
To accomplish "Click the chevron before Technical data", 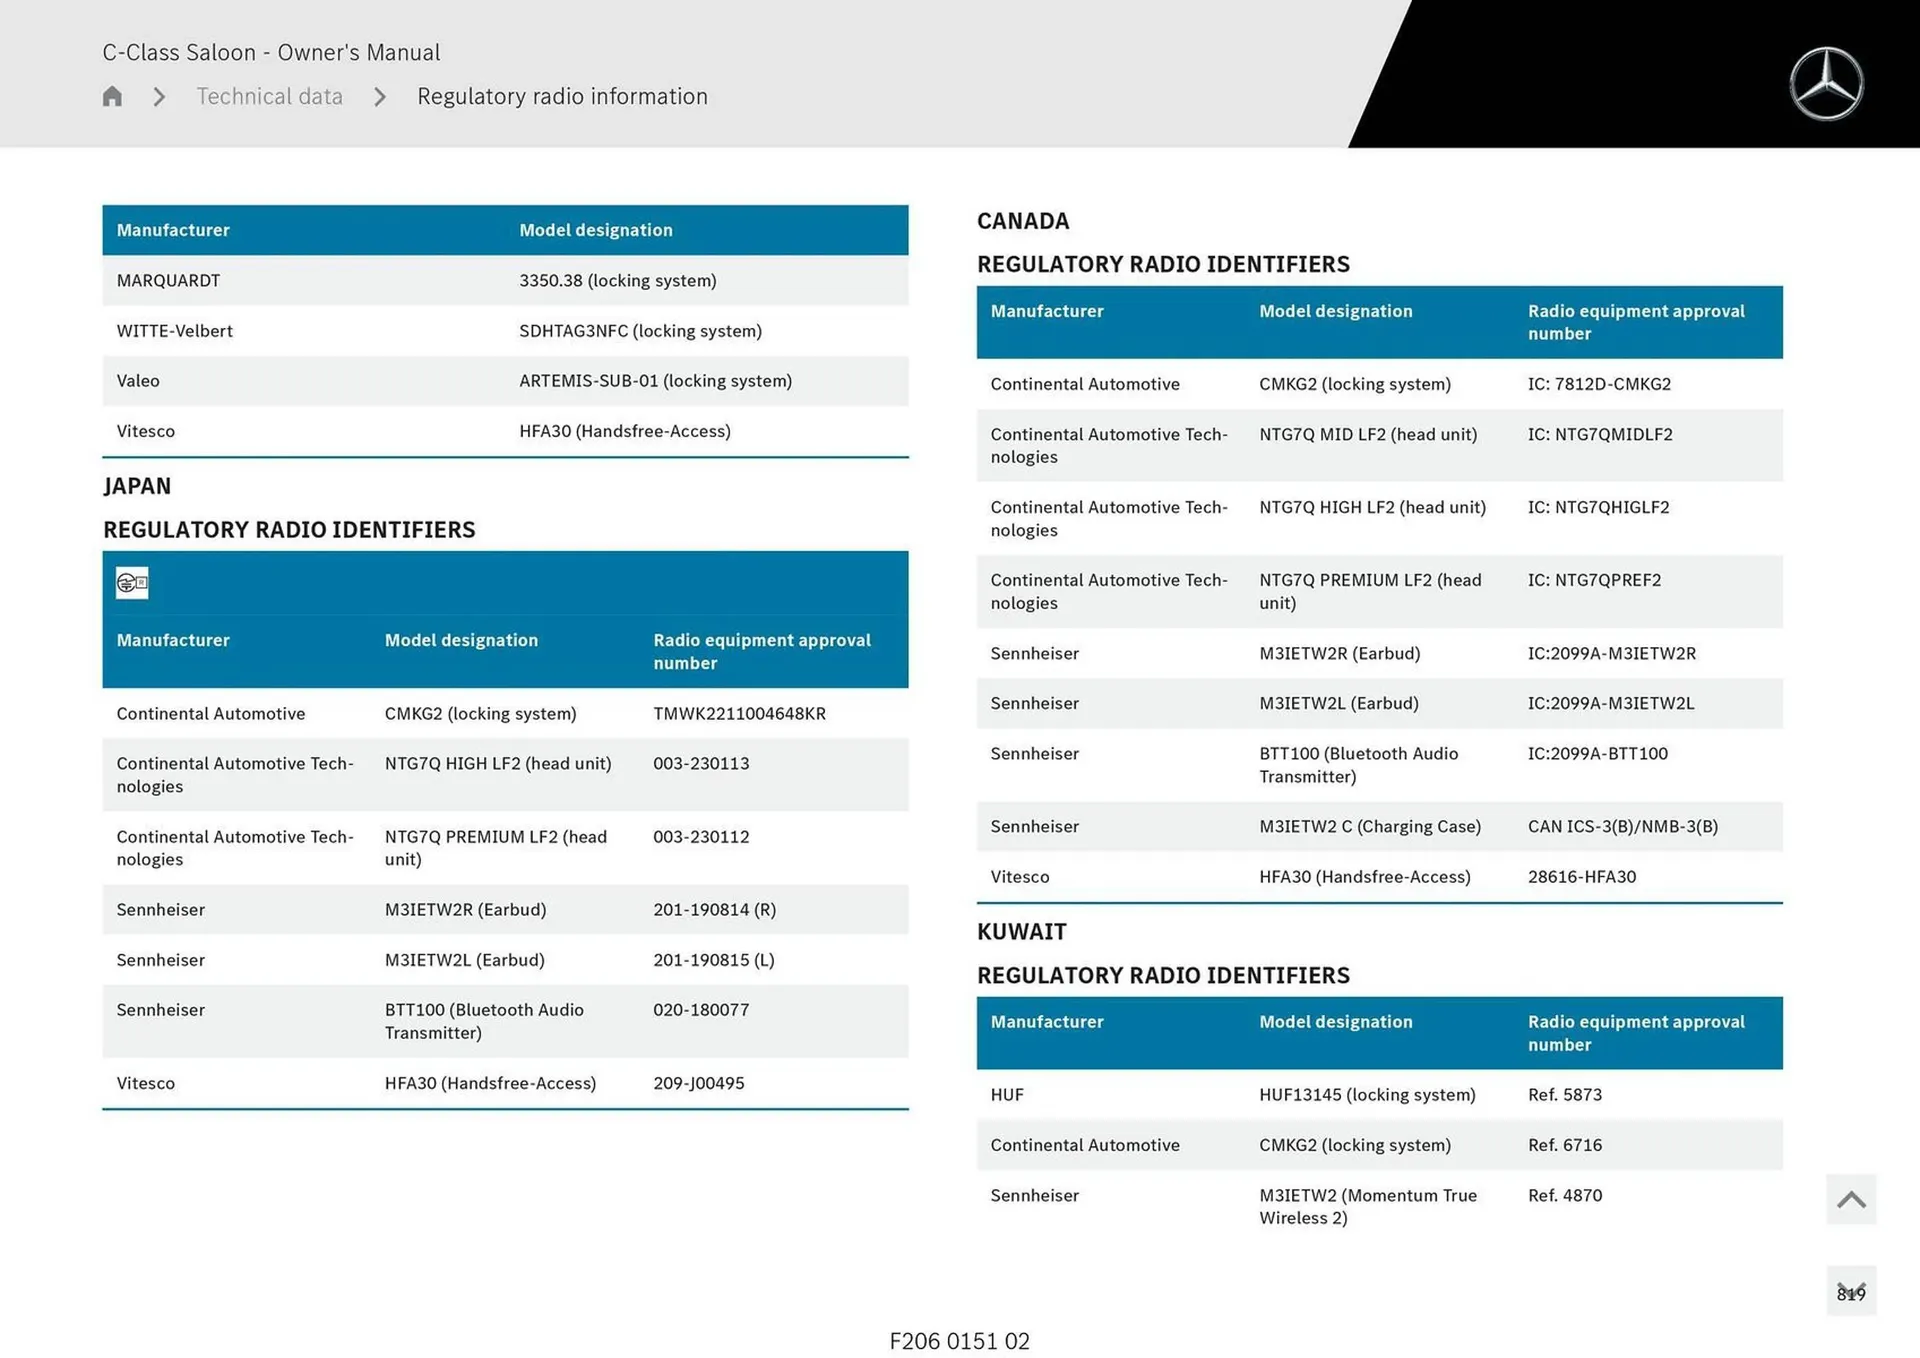I will (159, 97).
